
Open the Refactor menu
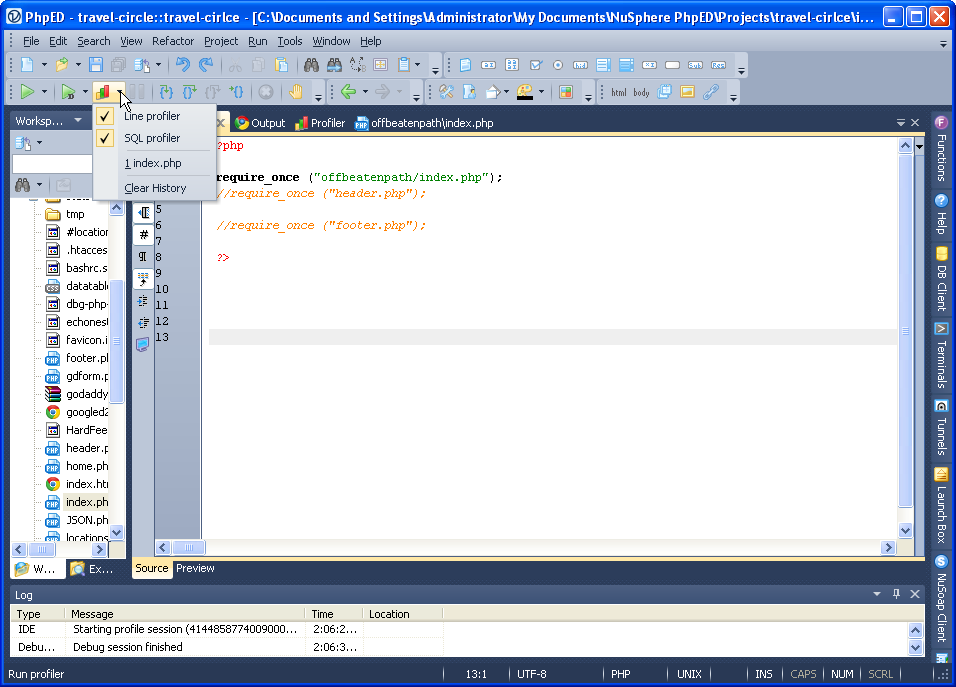click(x=173, y=41)
